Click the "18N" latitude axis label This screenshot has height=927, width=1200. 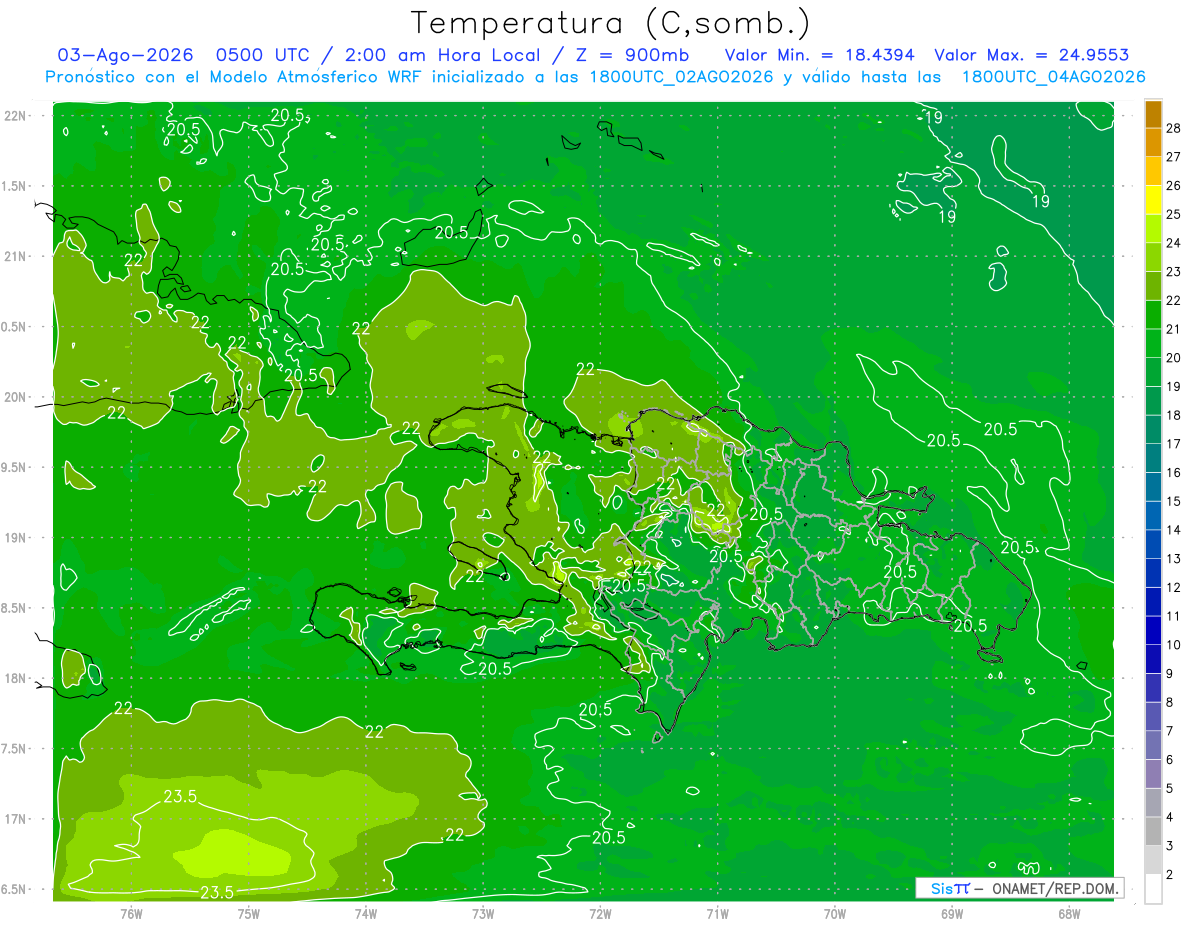tap(17, 679)
